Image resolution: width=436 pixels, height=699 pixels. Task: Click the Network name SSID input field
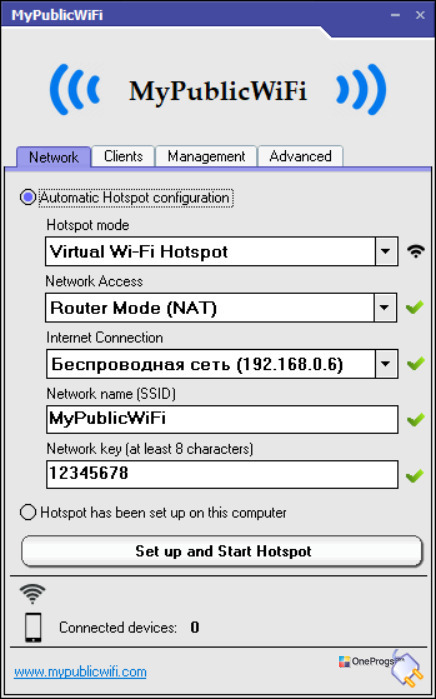pyautogui.click(x=222, y=419)
